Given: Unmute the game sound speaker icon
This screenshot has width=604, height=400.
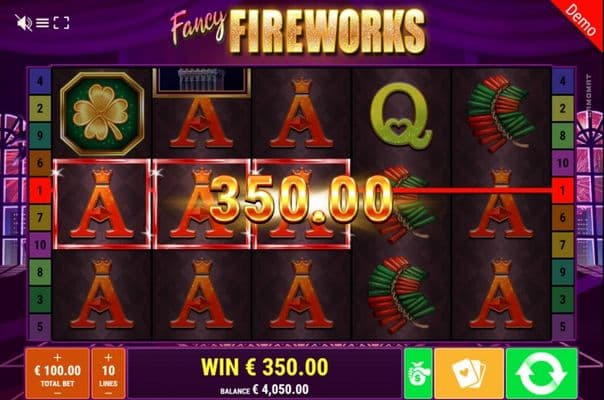Looking at the screenshot, I should (x=23, y=23).
